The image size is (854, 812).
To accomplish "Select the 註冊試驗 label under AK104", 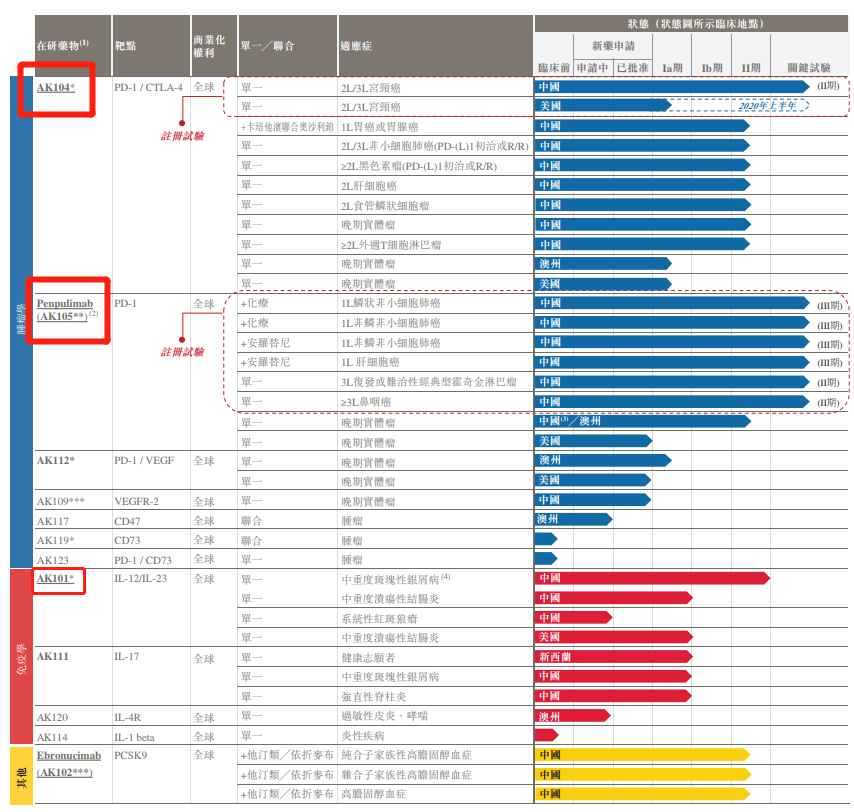I will click(x=182, y=136).
